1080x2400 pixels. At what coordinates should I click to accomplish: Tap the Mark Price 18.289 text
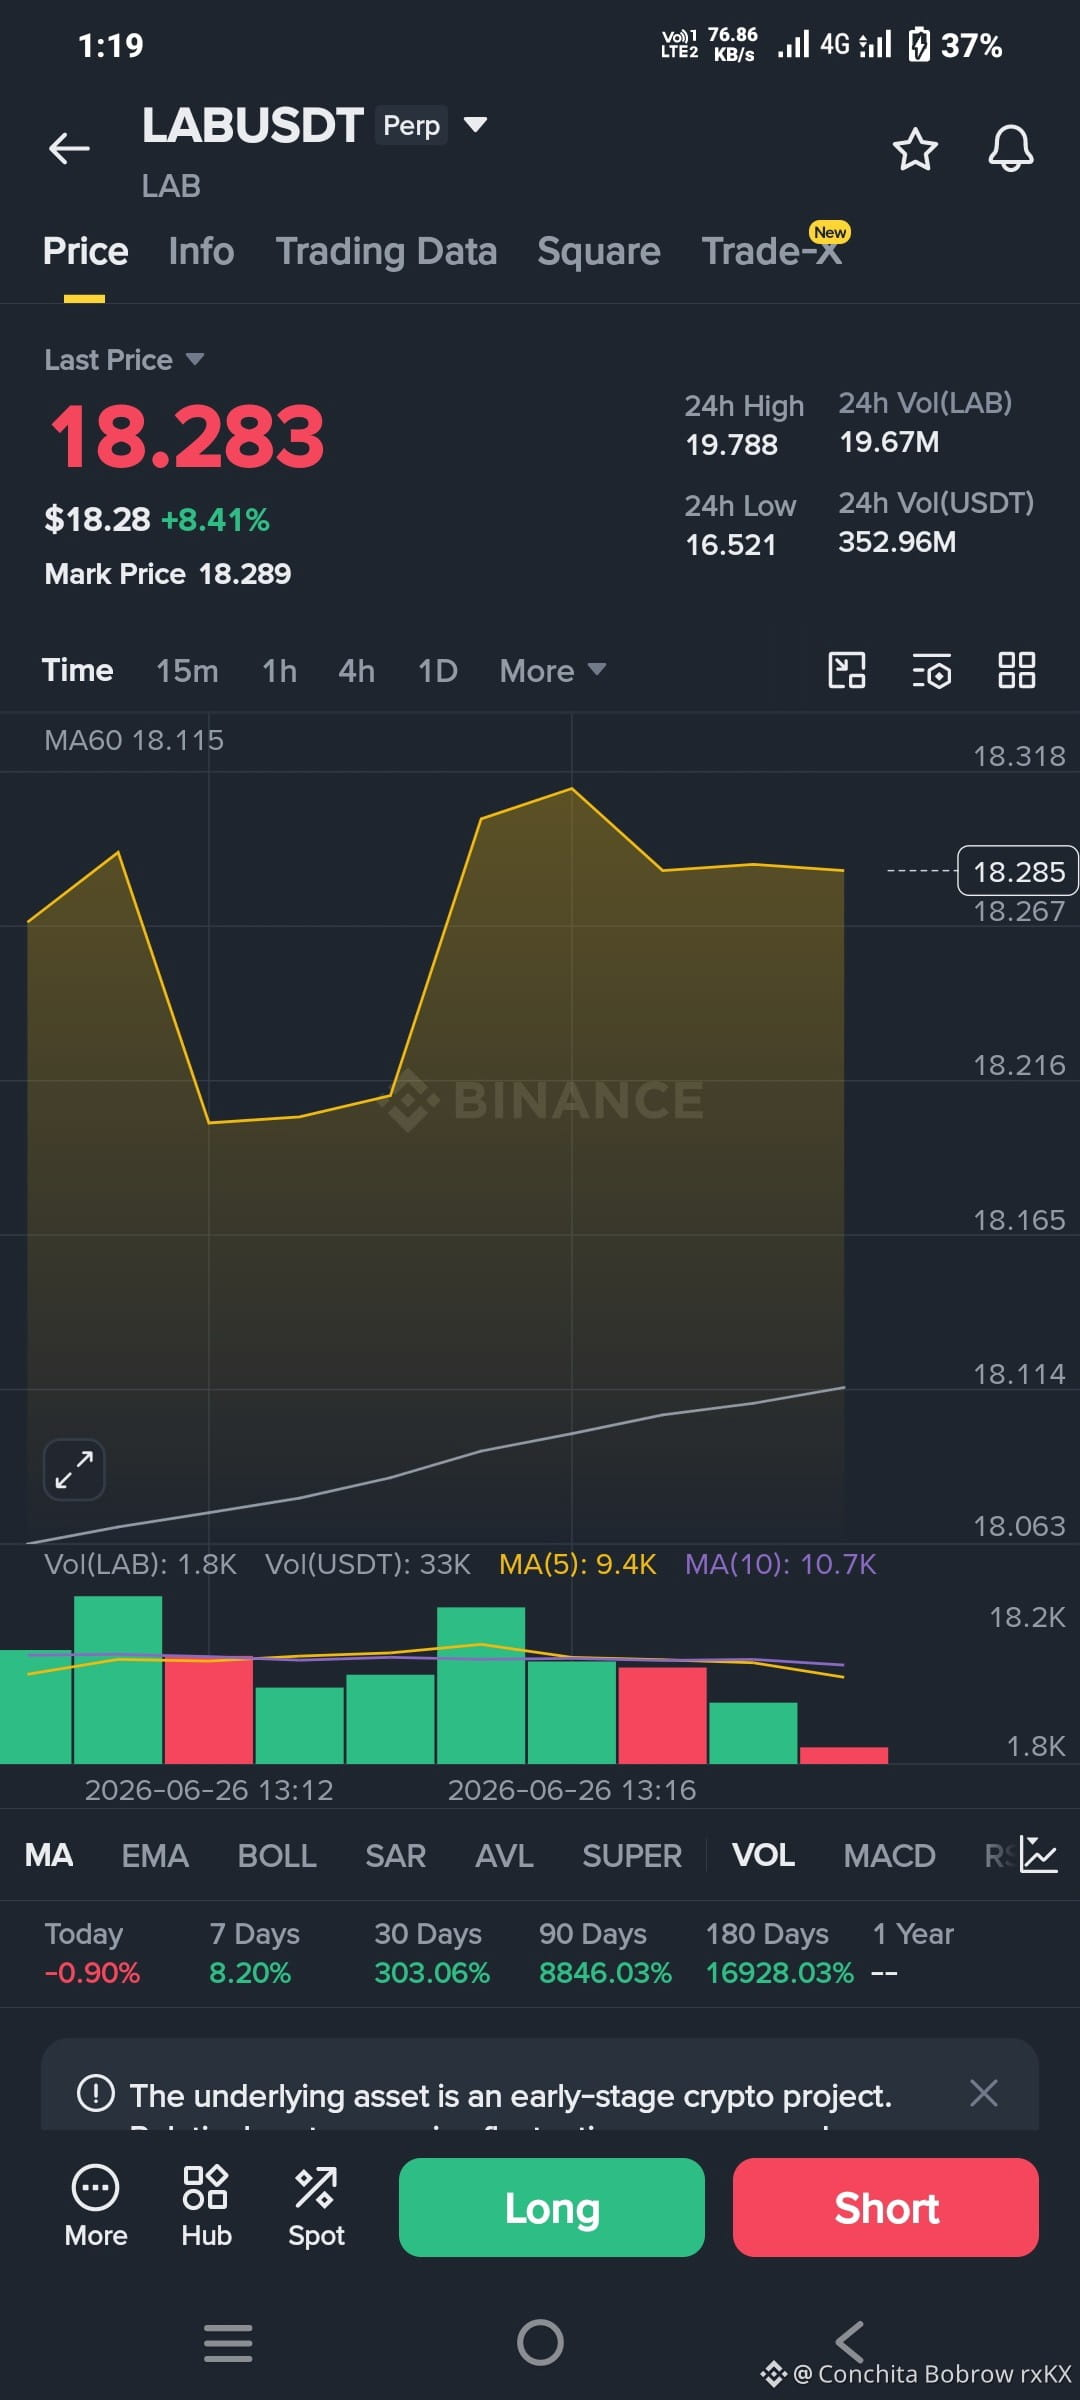coord(168,573)
